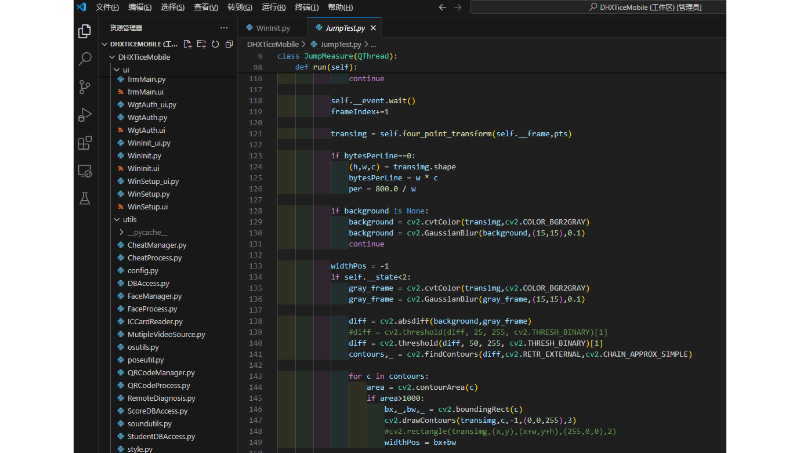Image resolution: width=800 pixels, height=453 pixels.
Task: Open RemoteDiagnosis.py in explorer
Action: [161, 398]
